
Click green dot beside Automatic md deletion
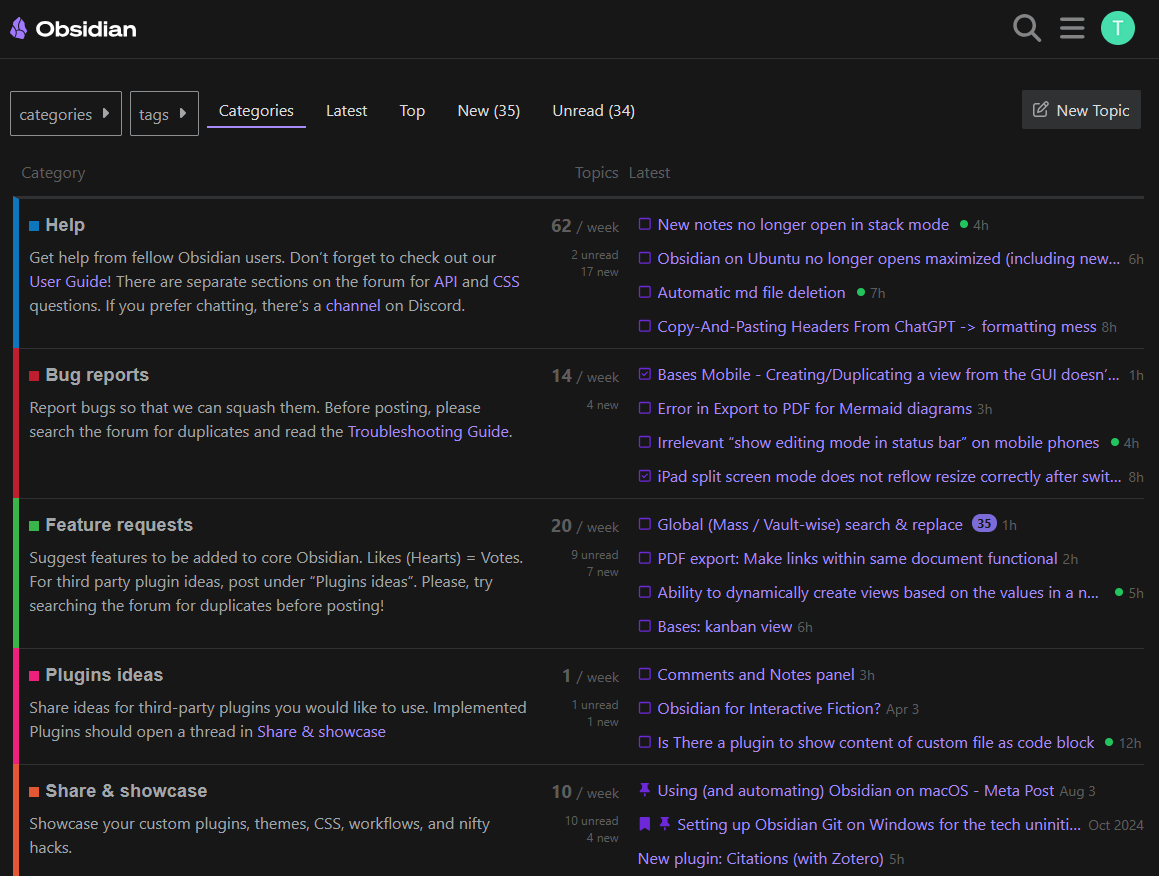860,292
